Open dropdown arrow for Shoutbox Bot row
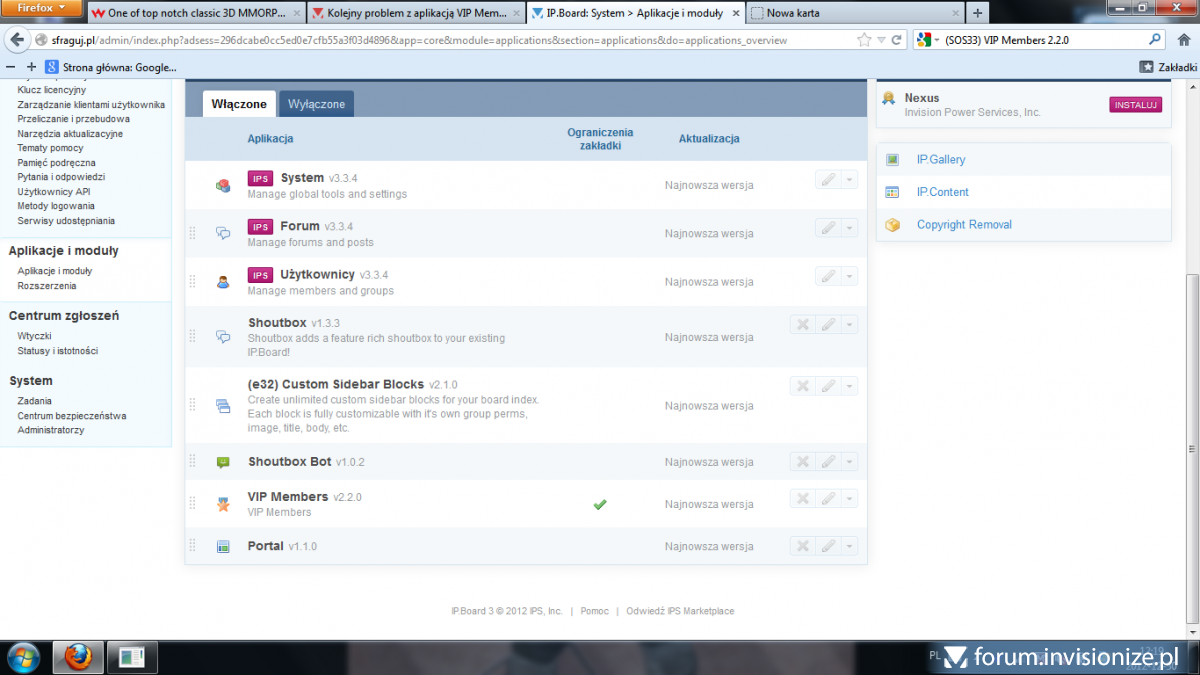The image size is (1200, 675). pos(849,461)
